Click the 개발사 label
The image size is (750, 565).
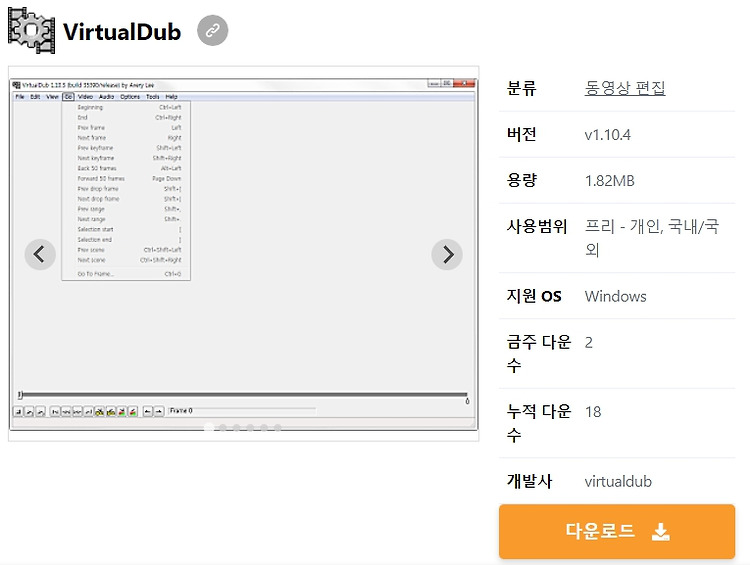click(529, 481)
